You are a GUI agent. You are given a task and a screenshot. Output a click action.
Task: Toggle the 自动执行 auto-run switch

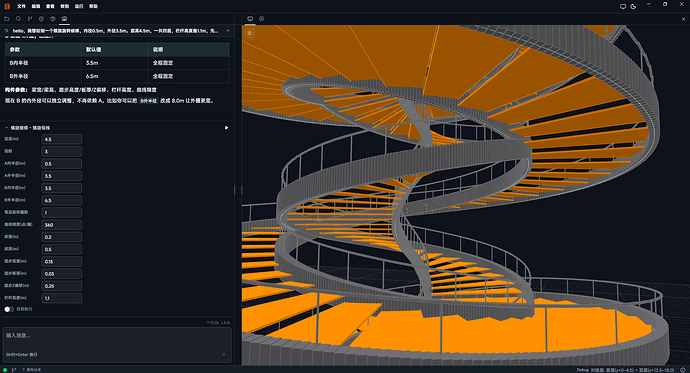click(x=8, y=309)
